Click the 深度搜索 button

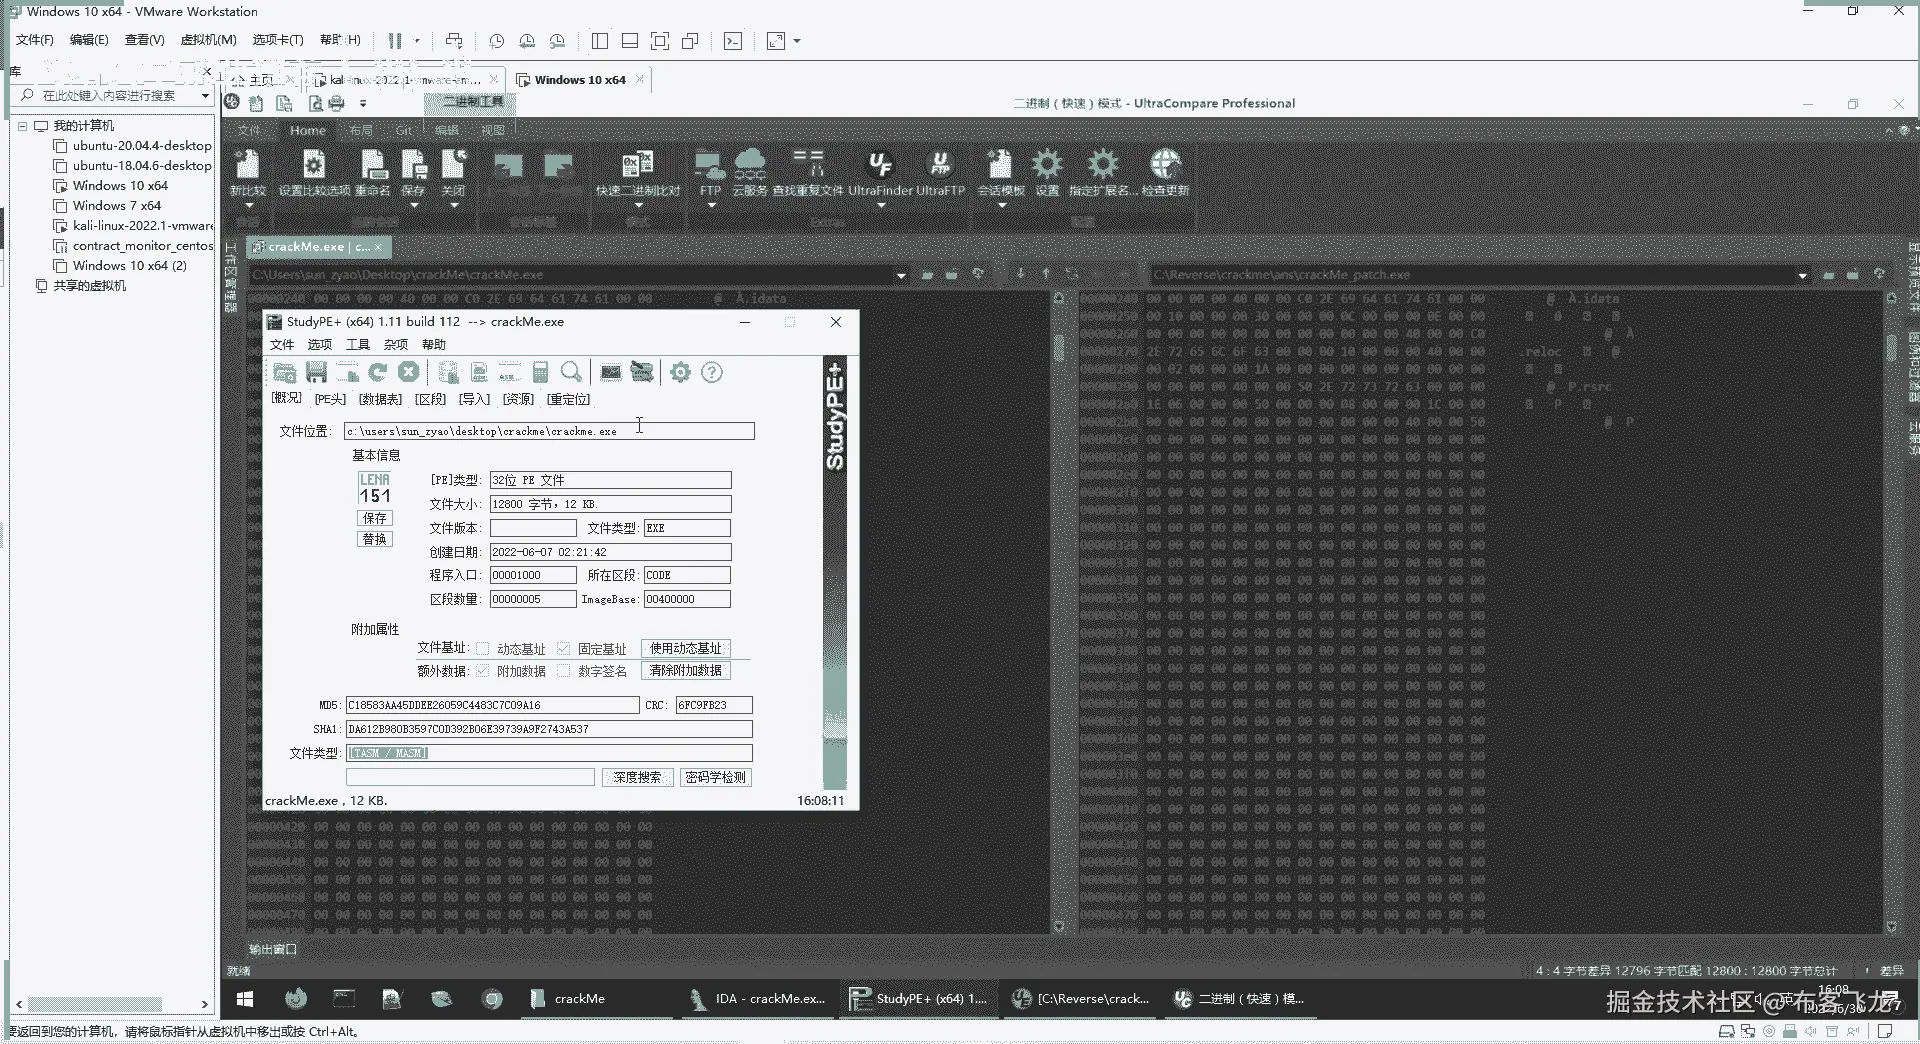pos(637,778)
